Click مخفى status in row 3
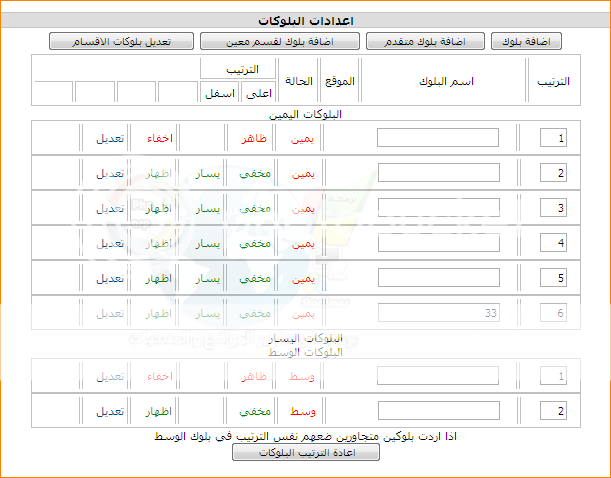This screenshot has width=611, height=478. point(255,209)
